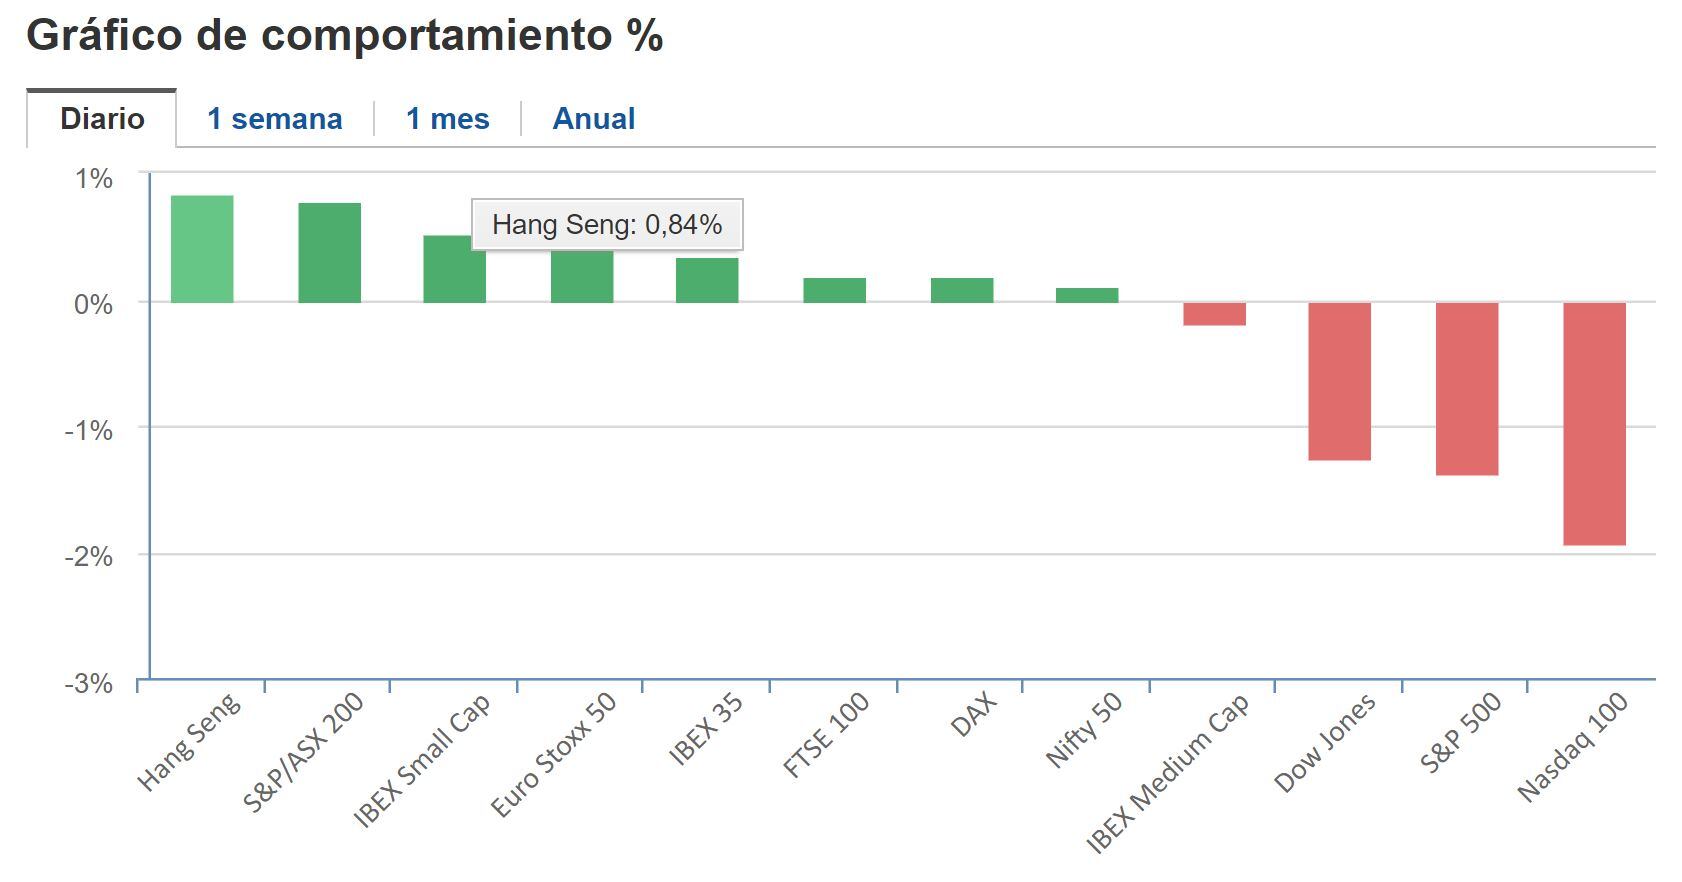Click the IBEX Small Cap axis label
Viewport: 1682px width, 882px height.
tap(423, 761)
